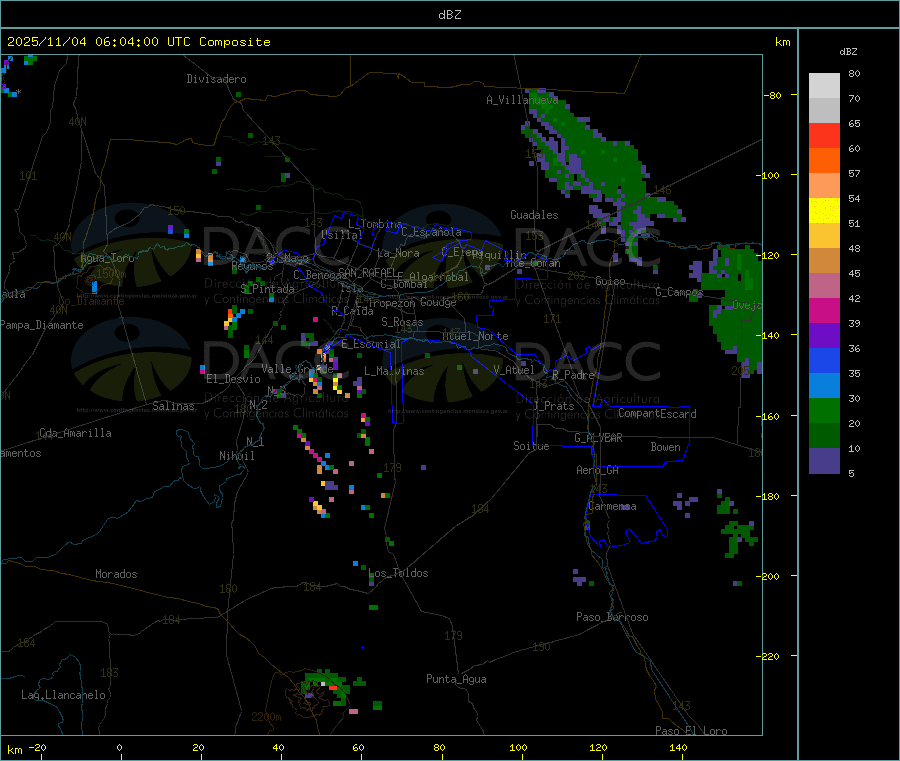Image resolution: width=900 pixels, height=761 pixels.
Task: Click the J_Prats location label
Action: [554, 405]
